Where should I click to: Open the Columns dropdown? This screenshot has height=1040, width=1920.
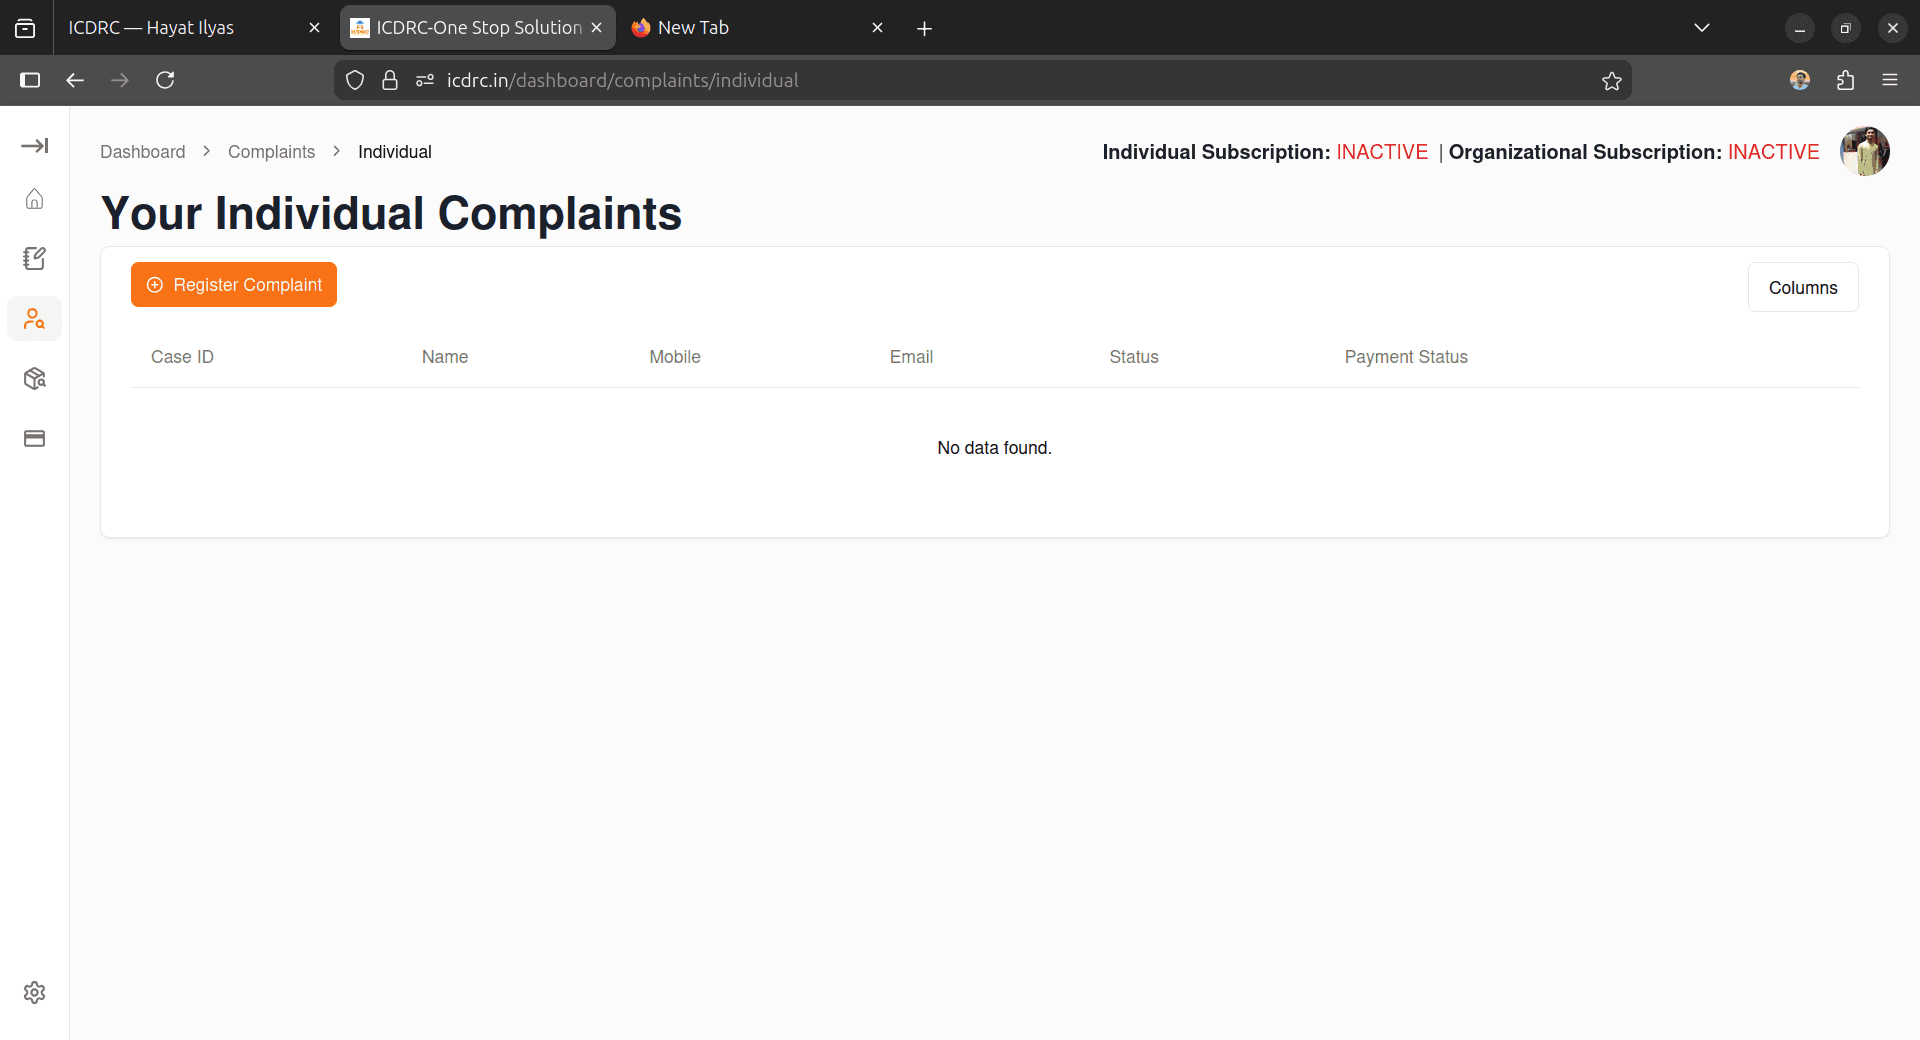coord(1803,287)
